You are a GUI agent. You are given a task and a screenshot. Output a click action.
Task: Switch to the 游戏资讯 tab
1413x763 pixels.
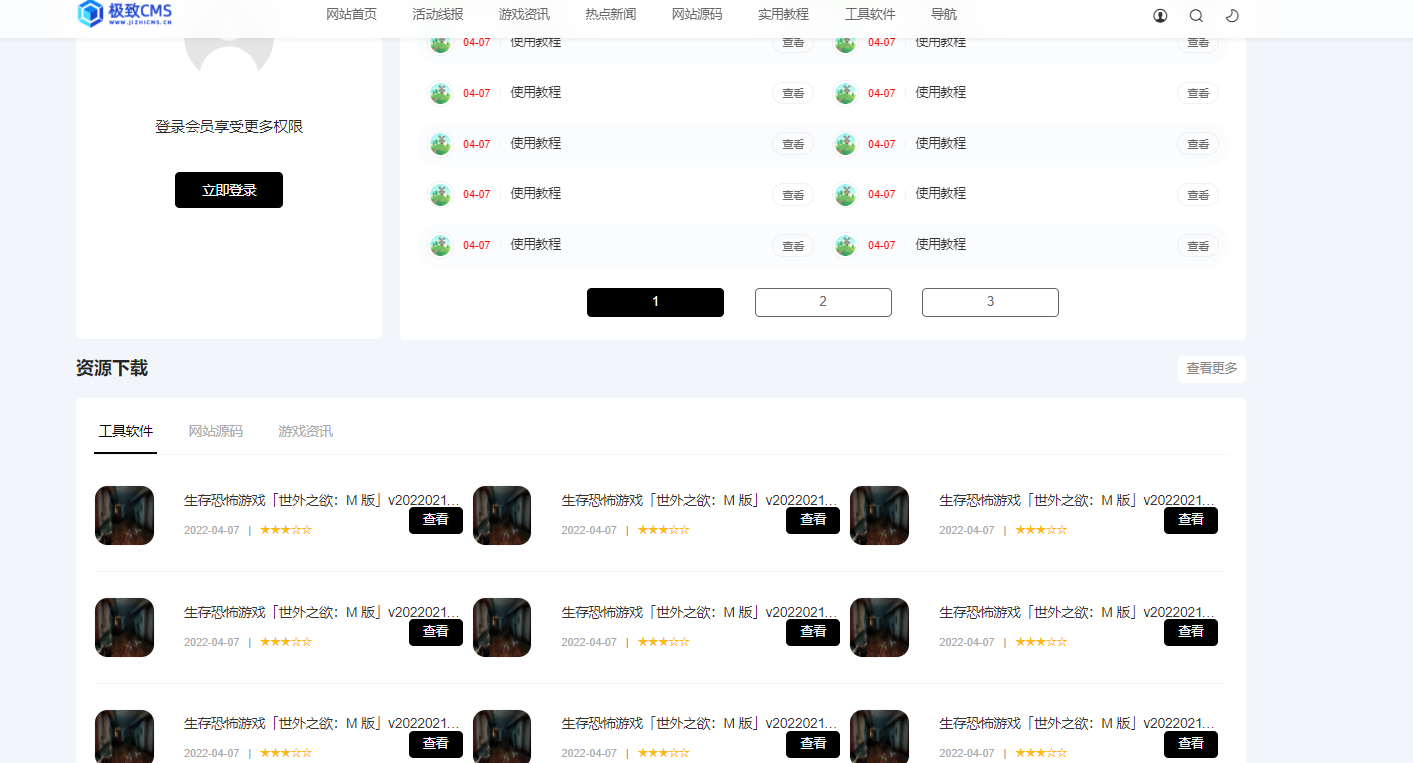pos(306,432)
